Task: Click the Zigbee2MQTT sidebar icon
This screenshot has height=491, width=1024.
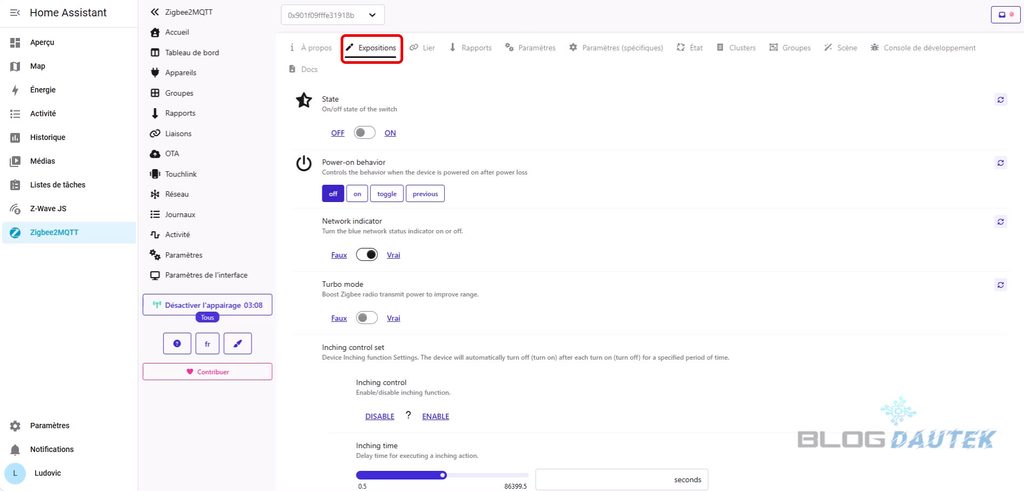Action: pos(15,232)
